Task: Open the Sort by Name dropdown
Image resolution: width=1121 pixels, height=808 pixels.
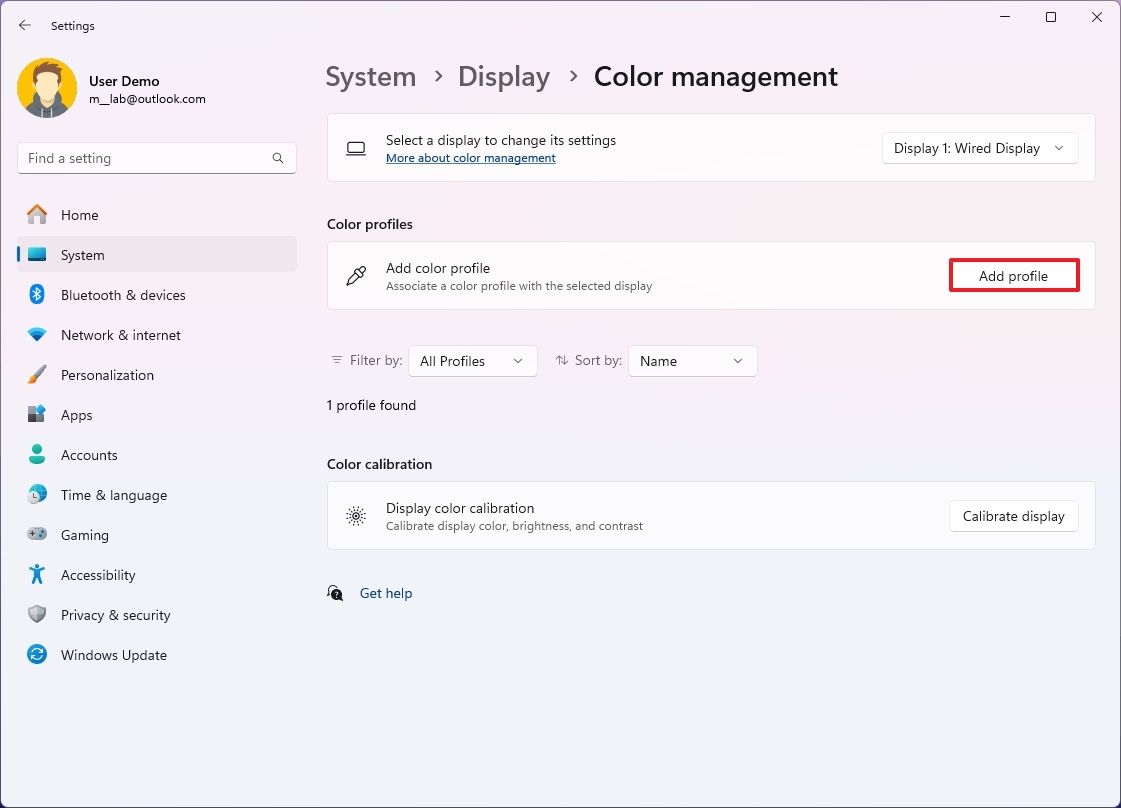Action: [692, 360]
